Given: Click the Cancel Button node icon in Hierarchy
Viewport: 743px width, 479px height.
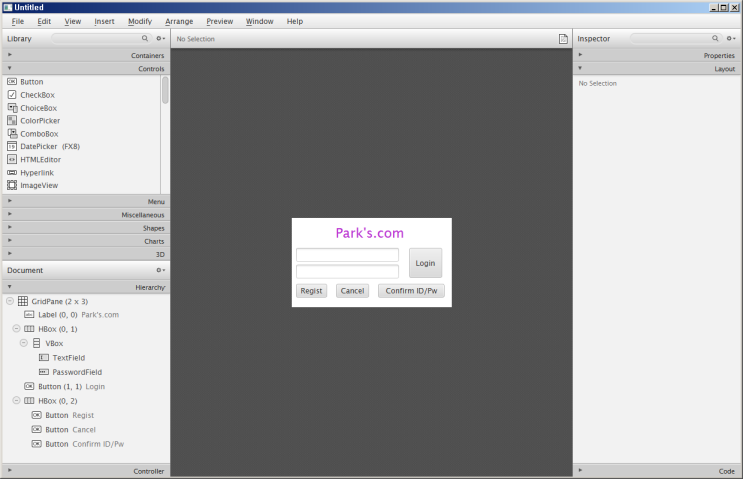Looking at the screenshot, I should click(x=36, y=429).
